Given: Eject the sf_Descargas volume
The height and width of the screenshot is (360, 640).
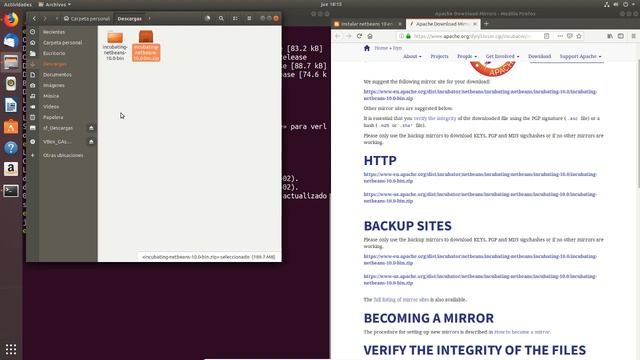Looking at the screenshot, I should pos(91,128).
